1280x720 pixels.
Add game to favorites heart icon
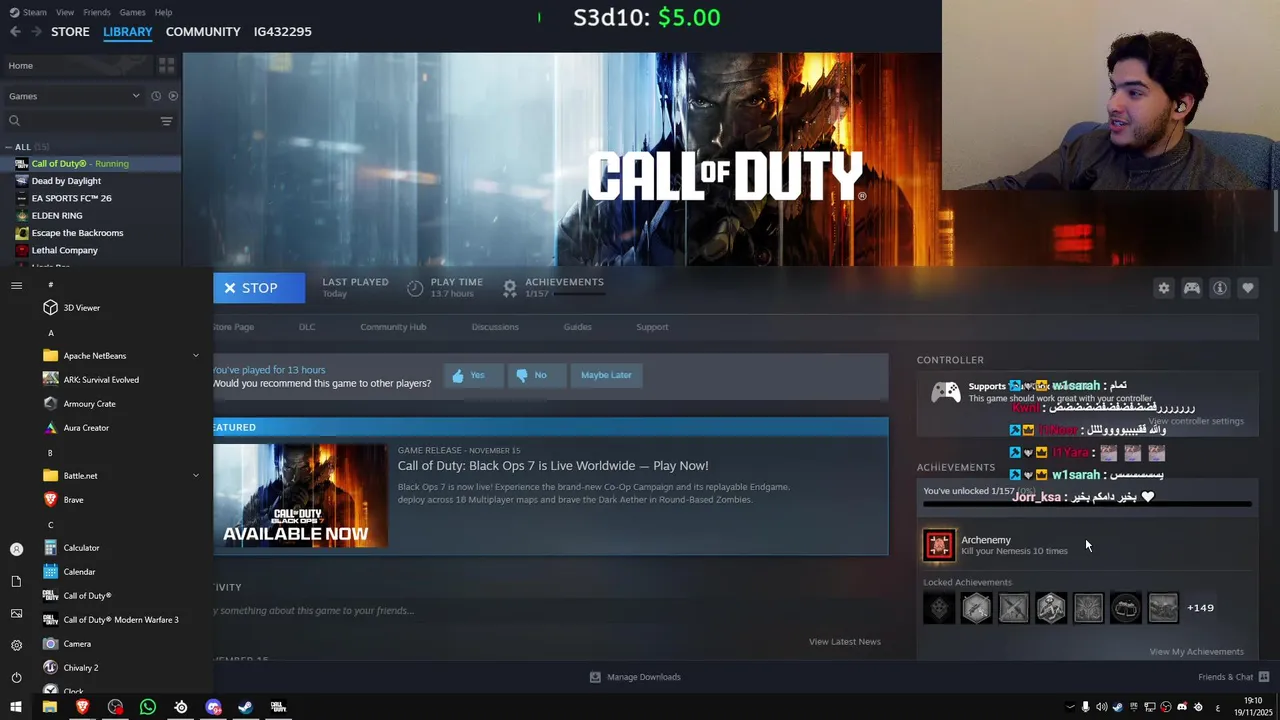click(1247, 288)
